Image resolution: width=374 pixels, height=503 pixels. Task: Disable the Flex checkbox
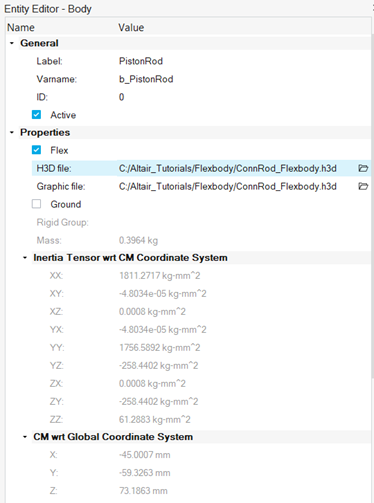click(x=36, y=150)
